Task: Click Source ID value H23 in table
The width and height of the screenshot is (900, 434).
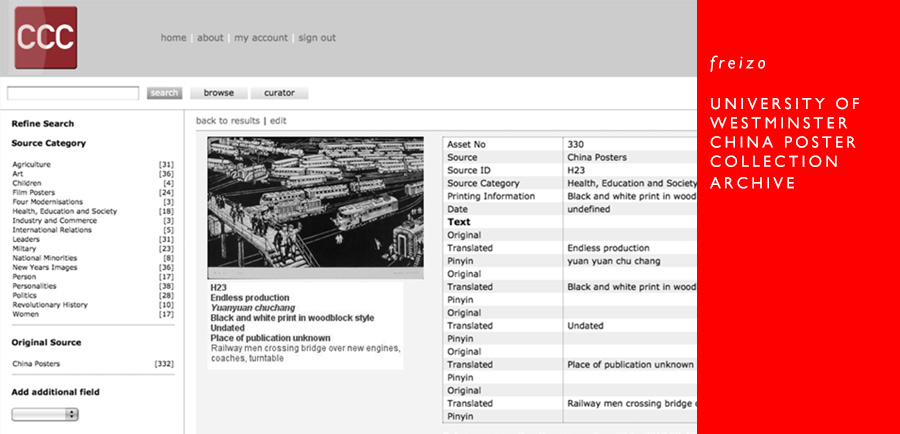Action: tap(576, 170)
